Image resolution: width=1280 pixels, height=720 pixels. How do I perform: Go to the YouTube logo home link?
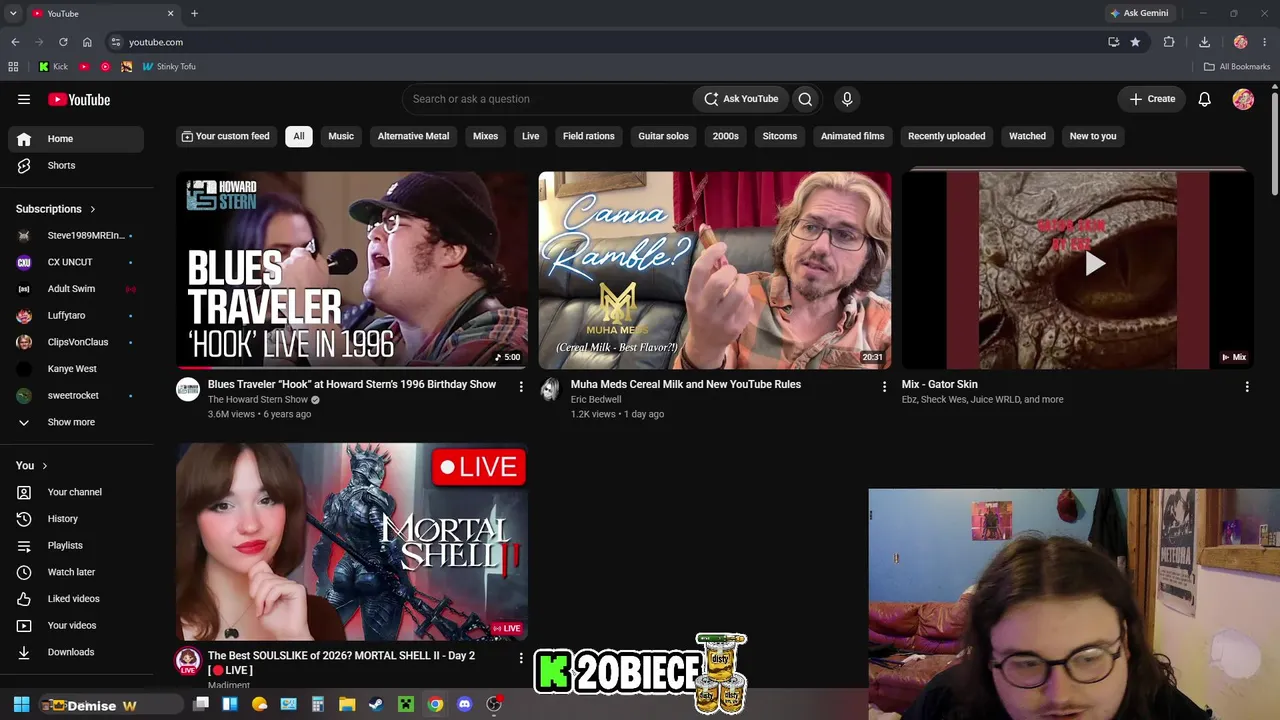[79, 99]
